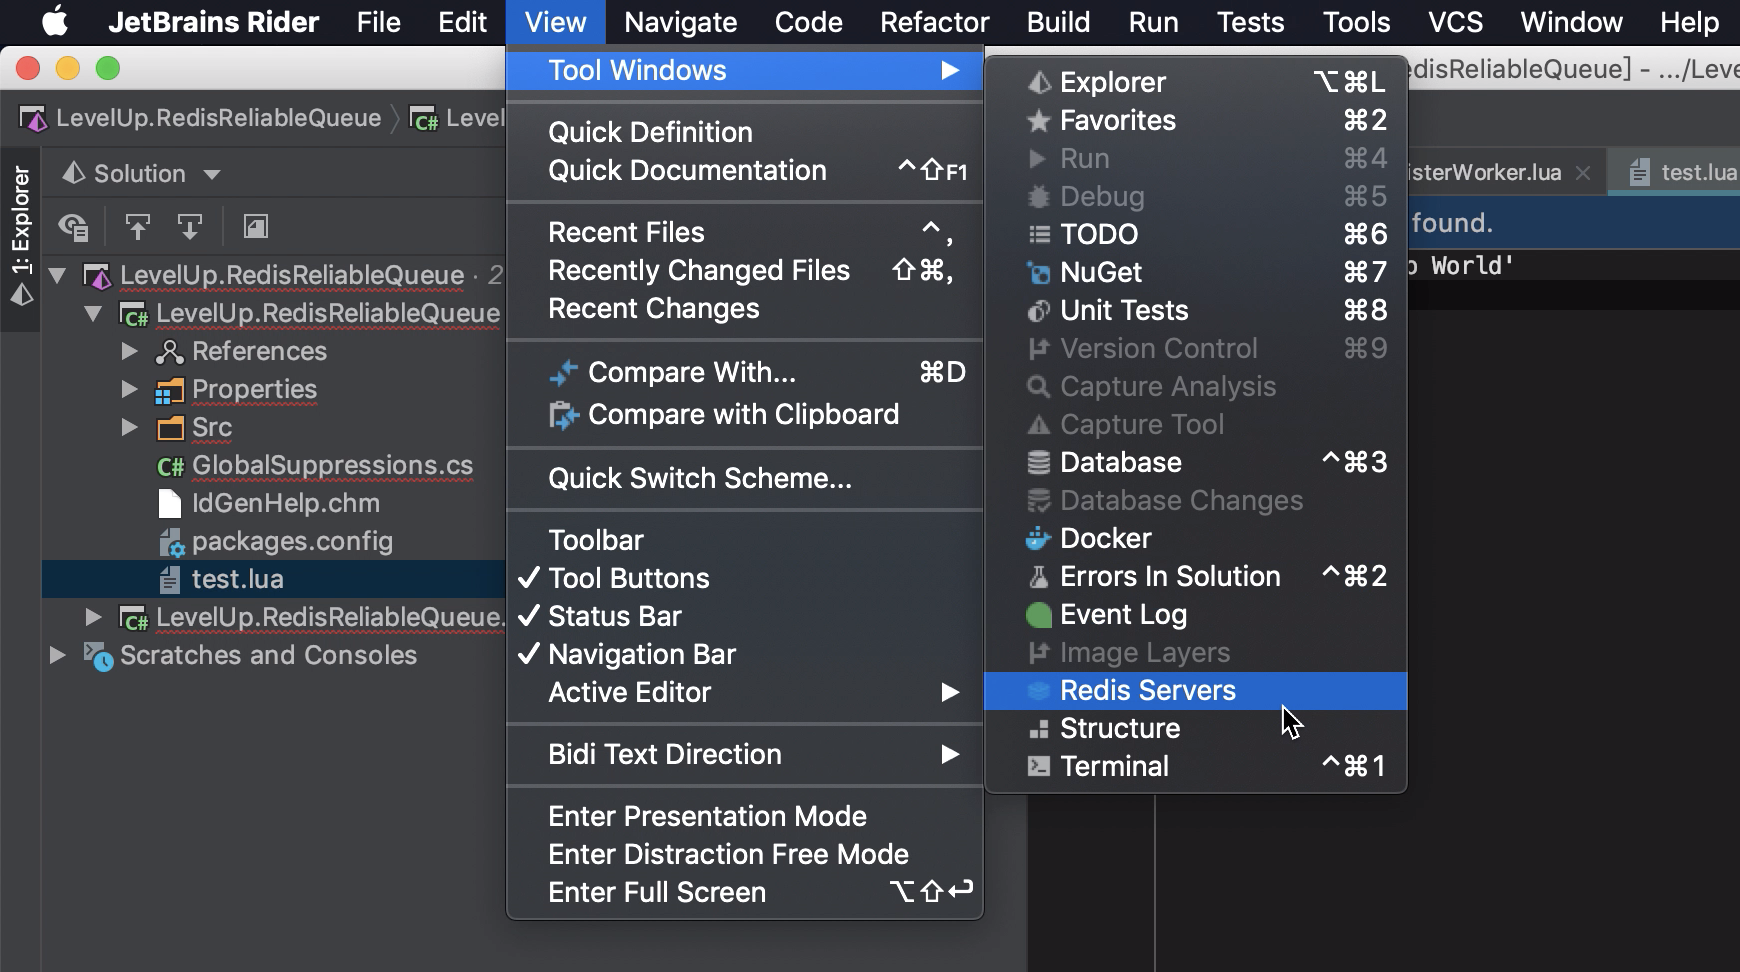Open the Build menu
Viewport: 1740px width, 972px height.
1058,22
